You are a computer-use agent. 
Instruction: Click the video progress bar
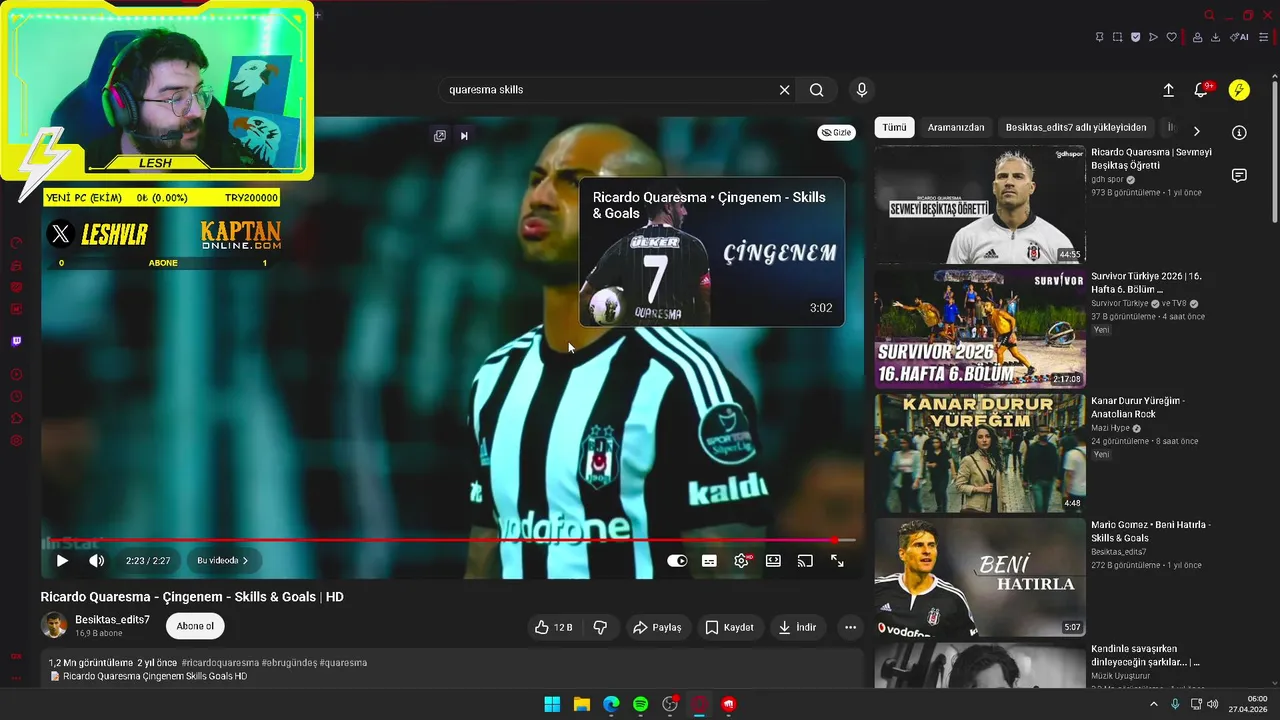tap(448, 540)
